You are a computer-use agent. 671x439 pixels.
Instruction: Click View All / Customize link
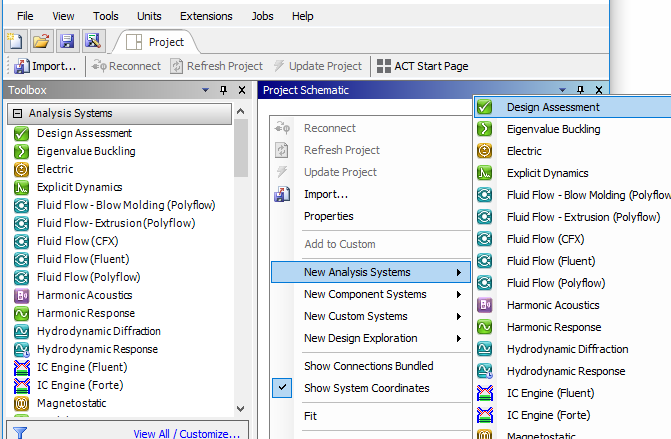pos(186,434)
